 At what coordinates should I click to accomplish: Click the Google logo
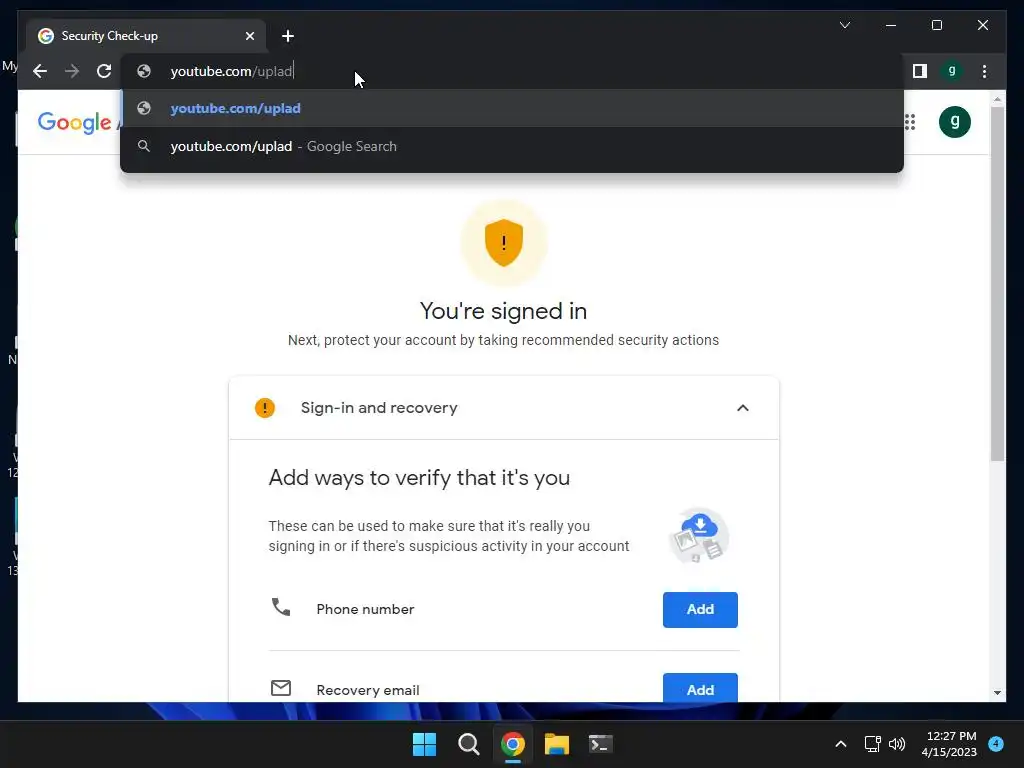coord(74,122)
